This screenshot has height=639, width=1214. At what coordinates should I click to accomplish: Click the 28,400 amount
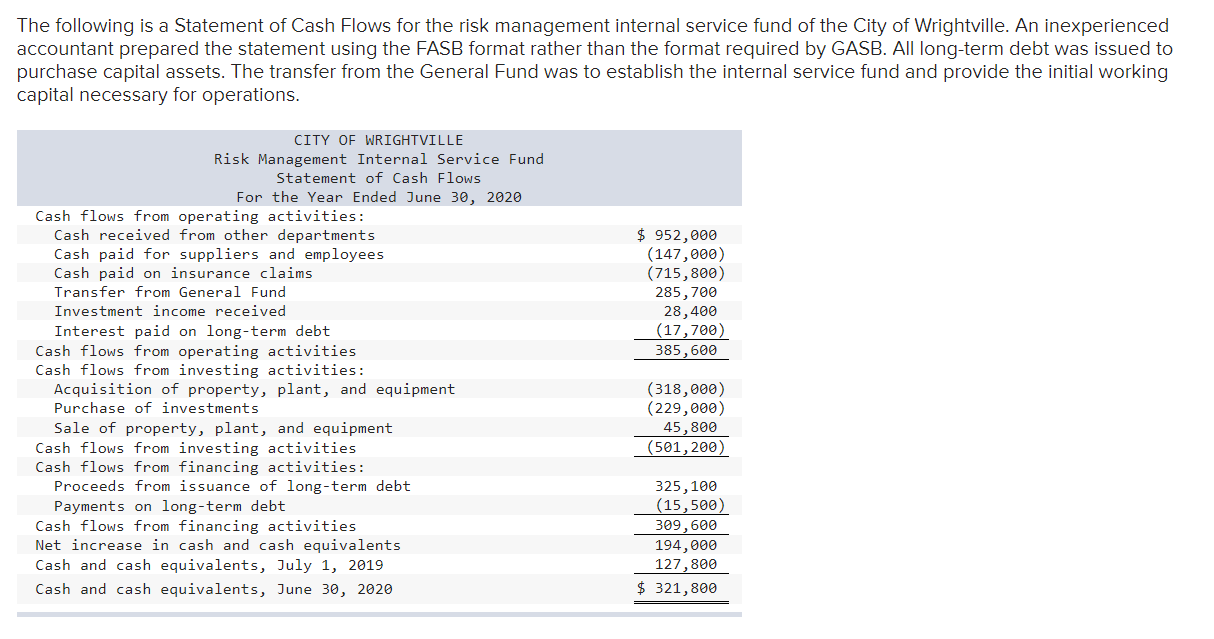click(x=690, y=311)
